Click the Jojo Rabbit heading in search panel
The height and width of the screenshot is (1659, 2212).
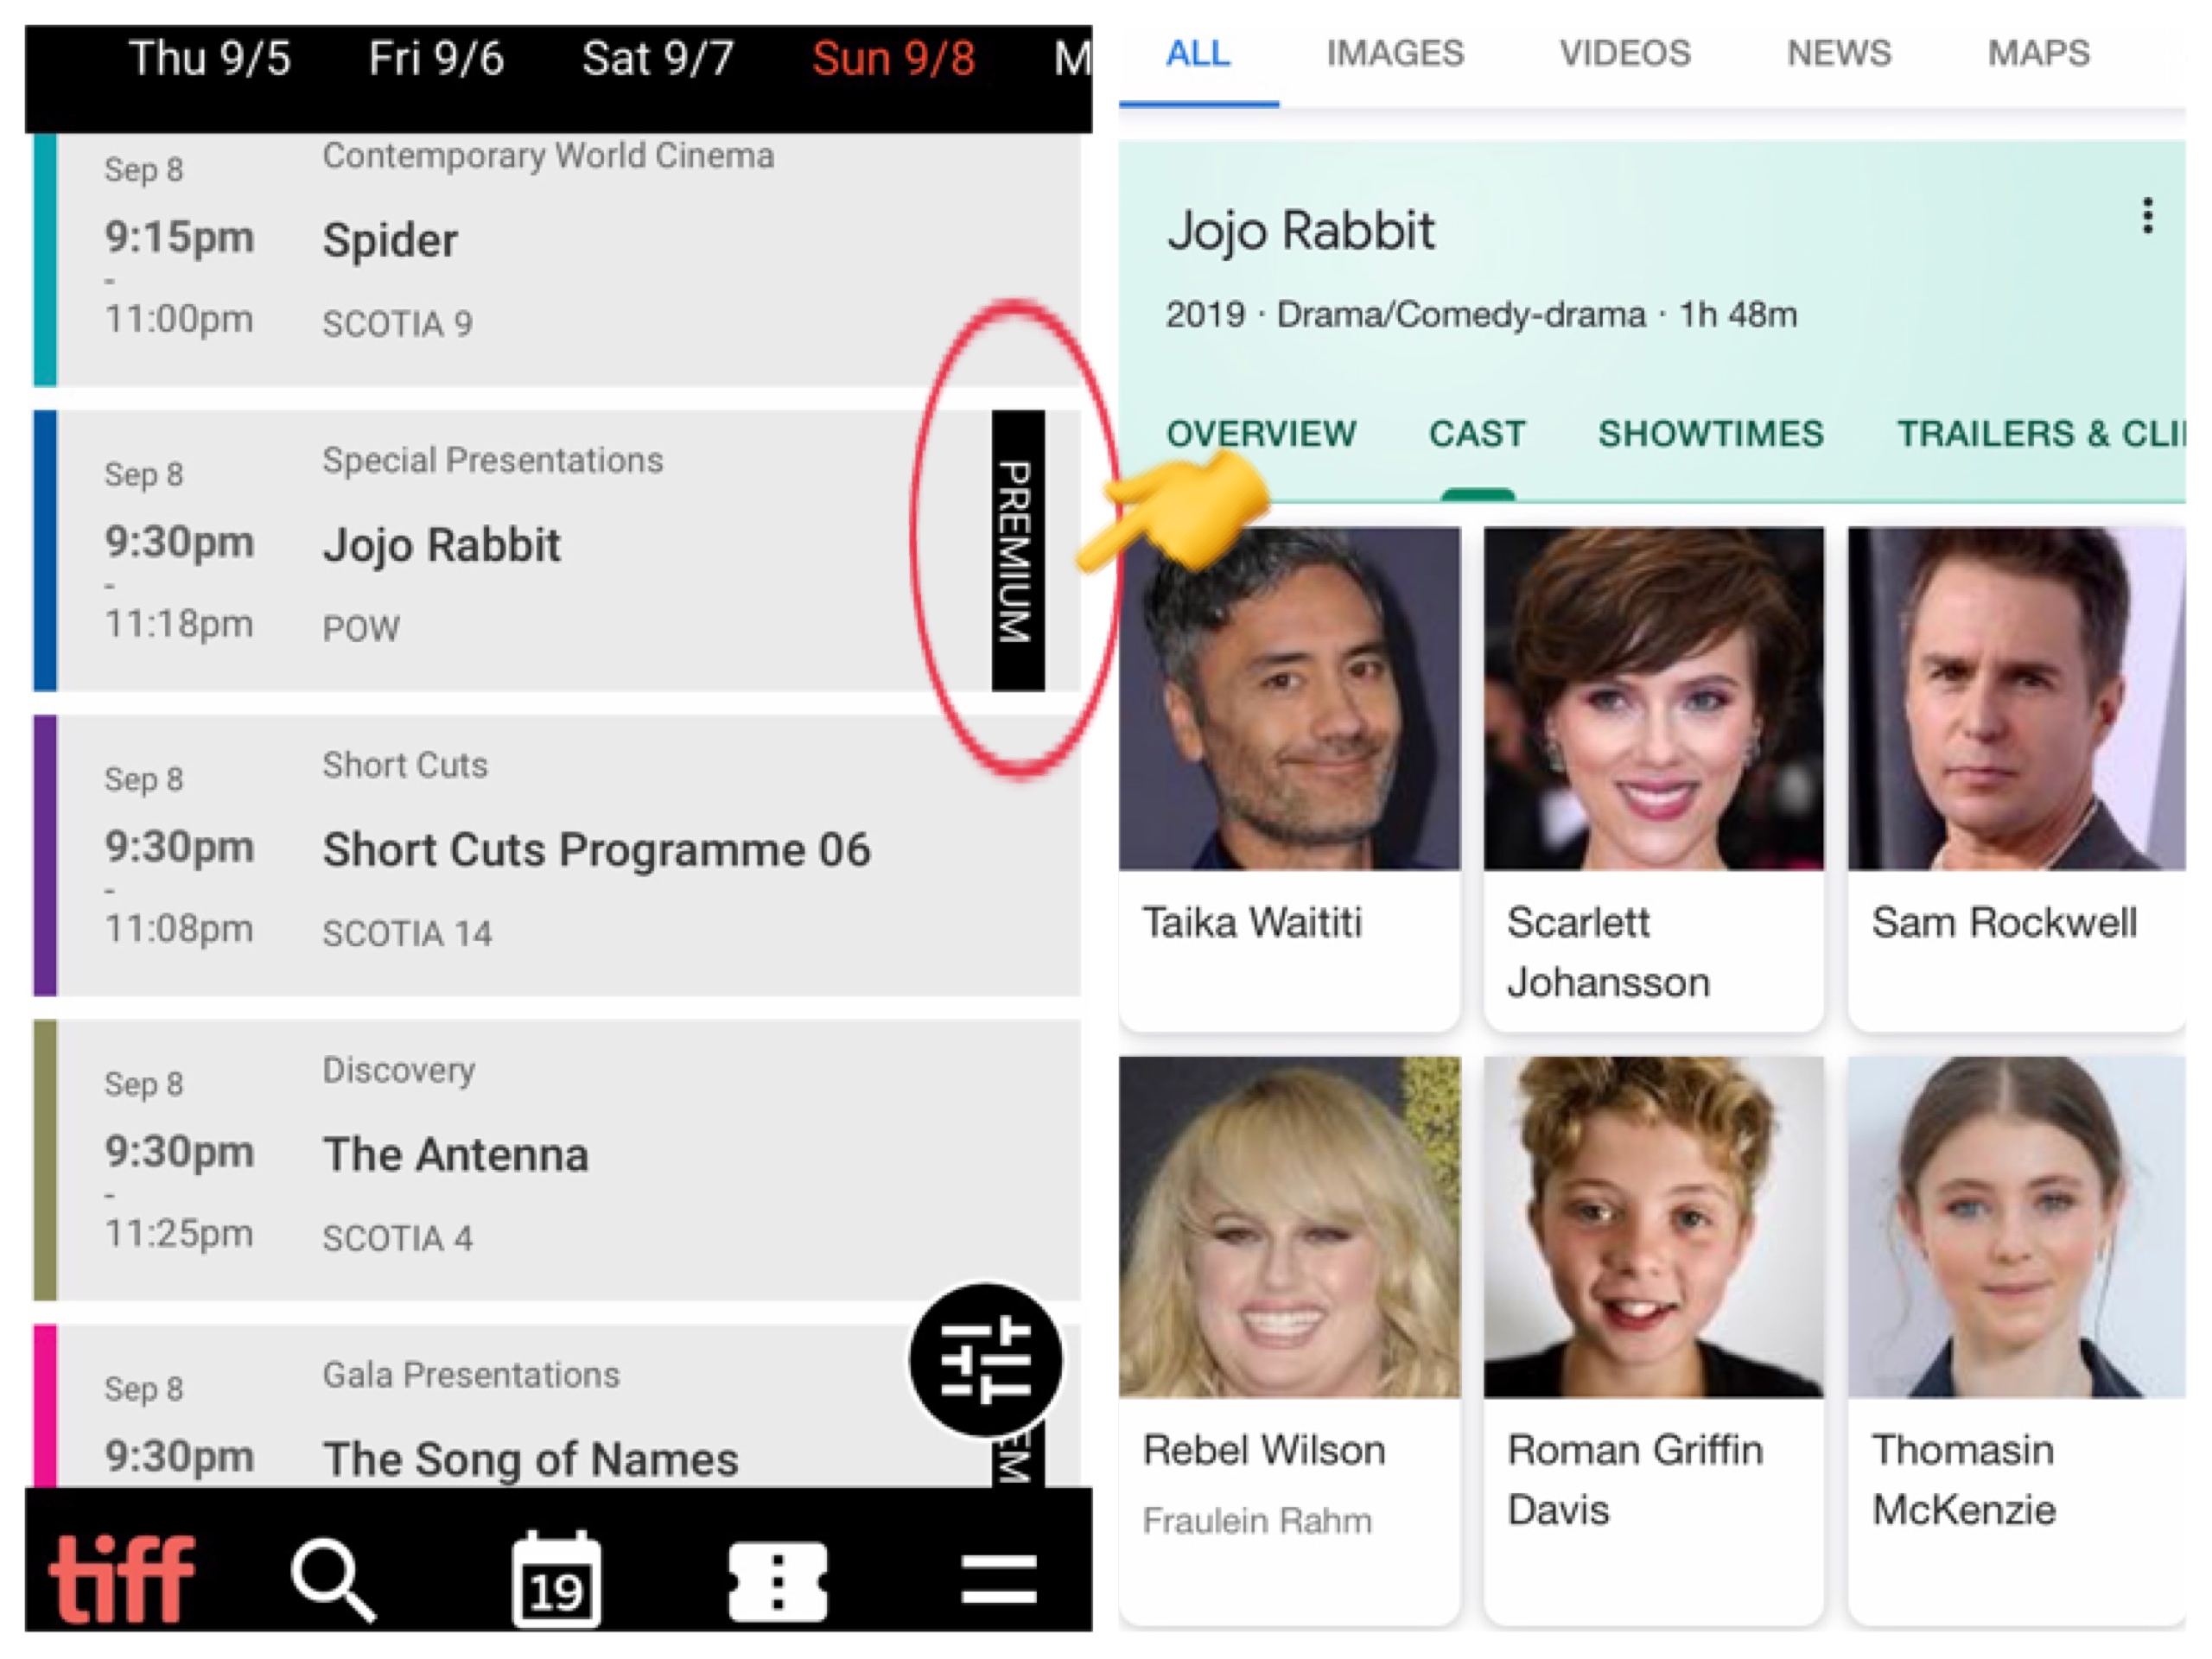click(1300, 231)
